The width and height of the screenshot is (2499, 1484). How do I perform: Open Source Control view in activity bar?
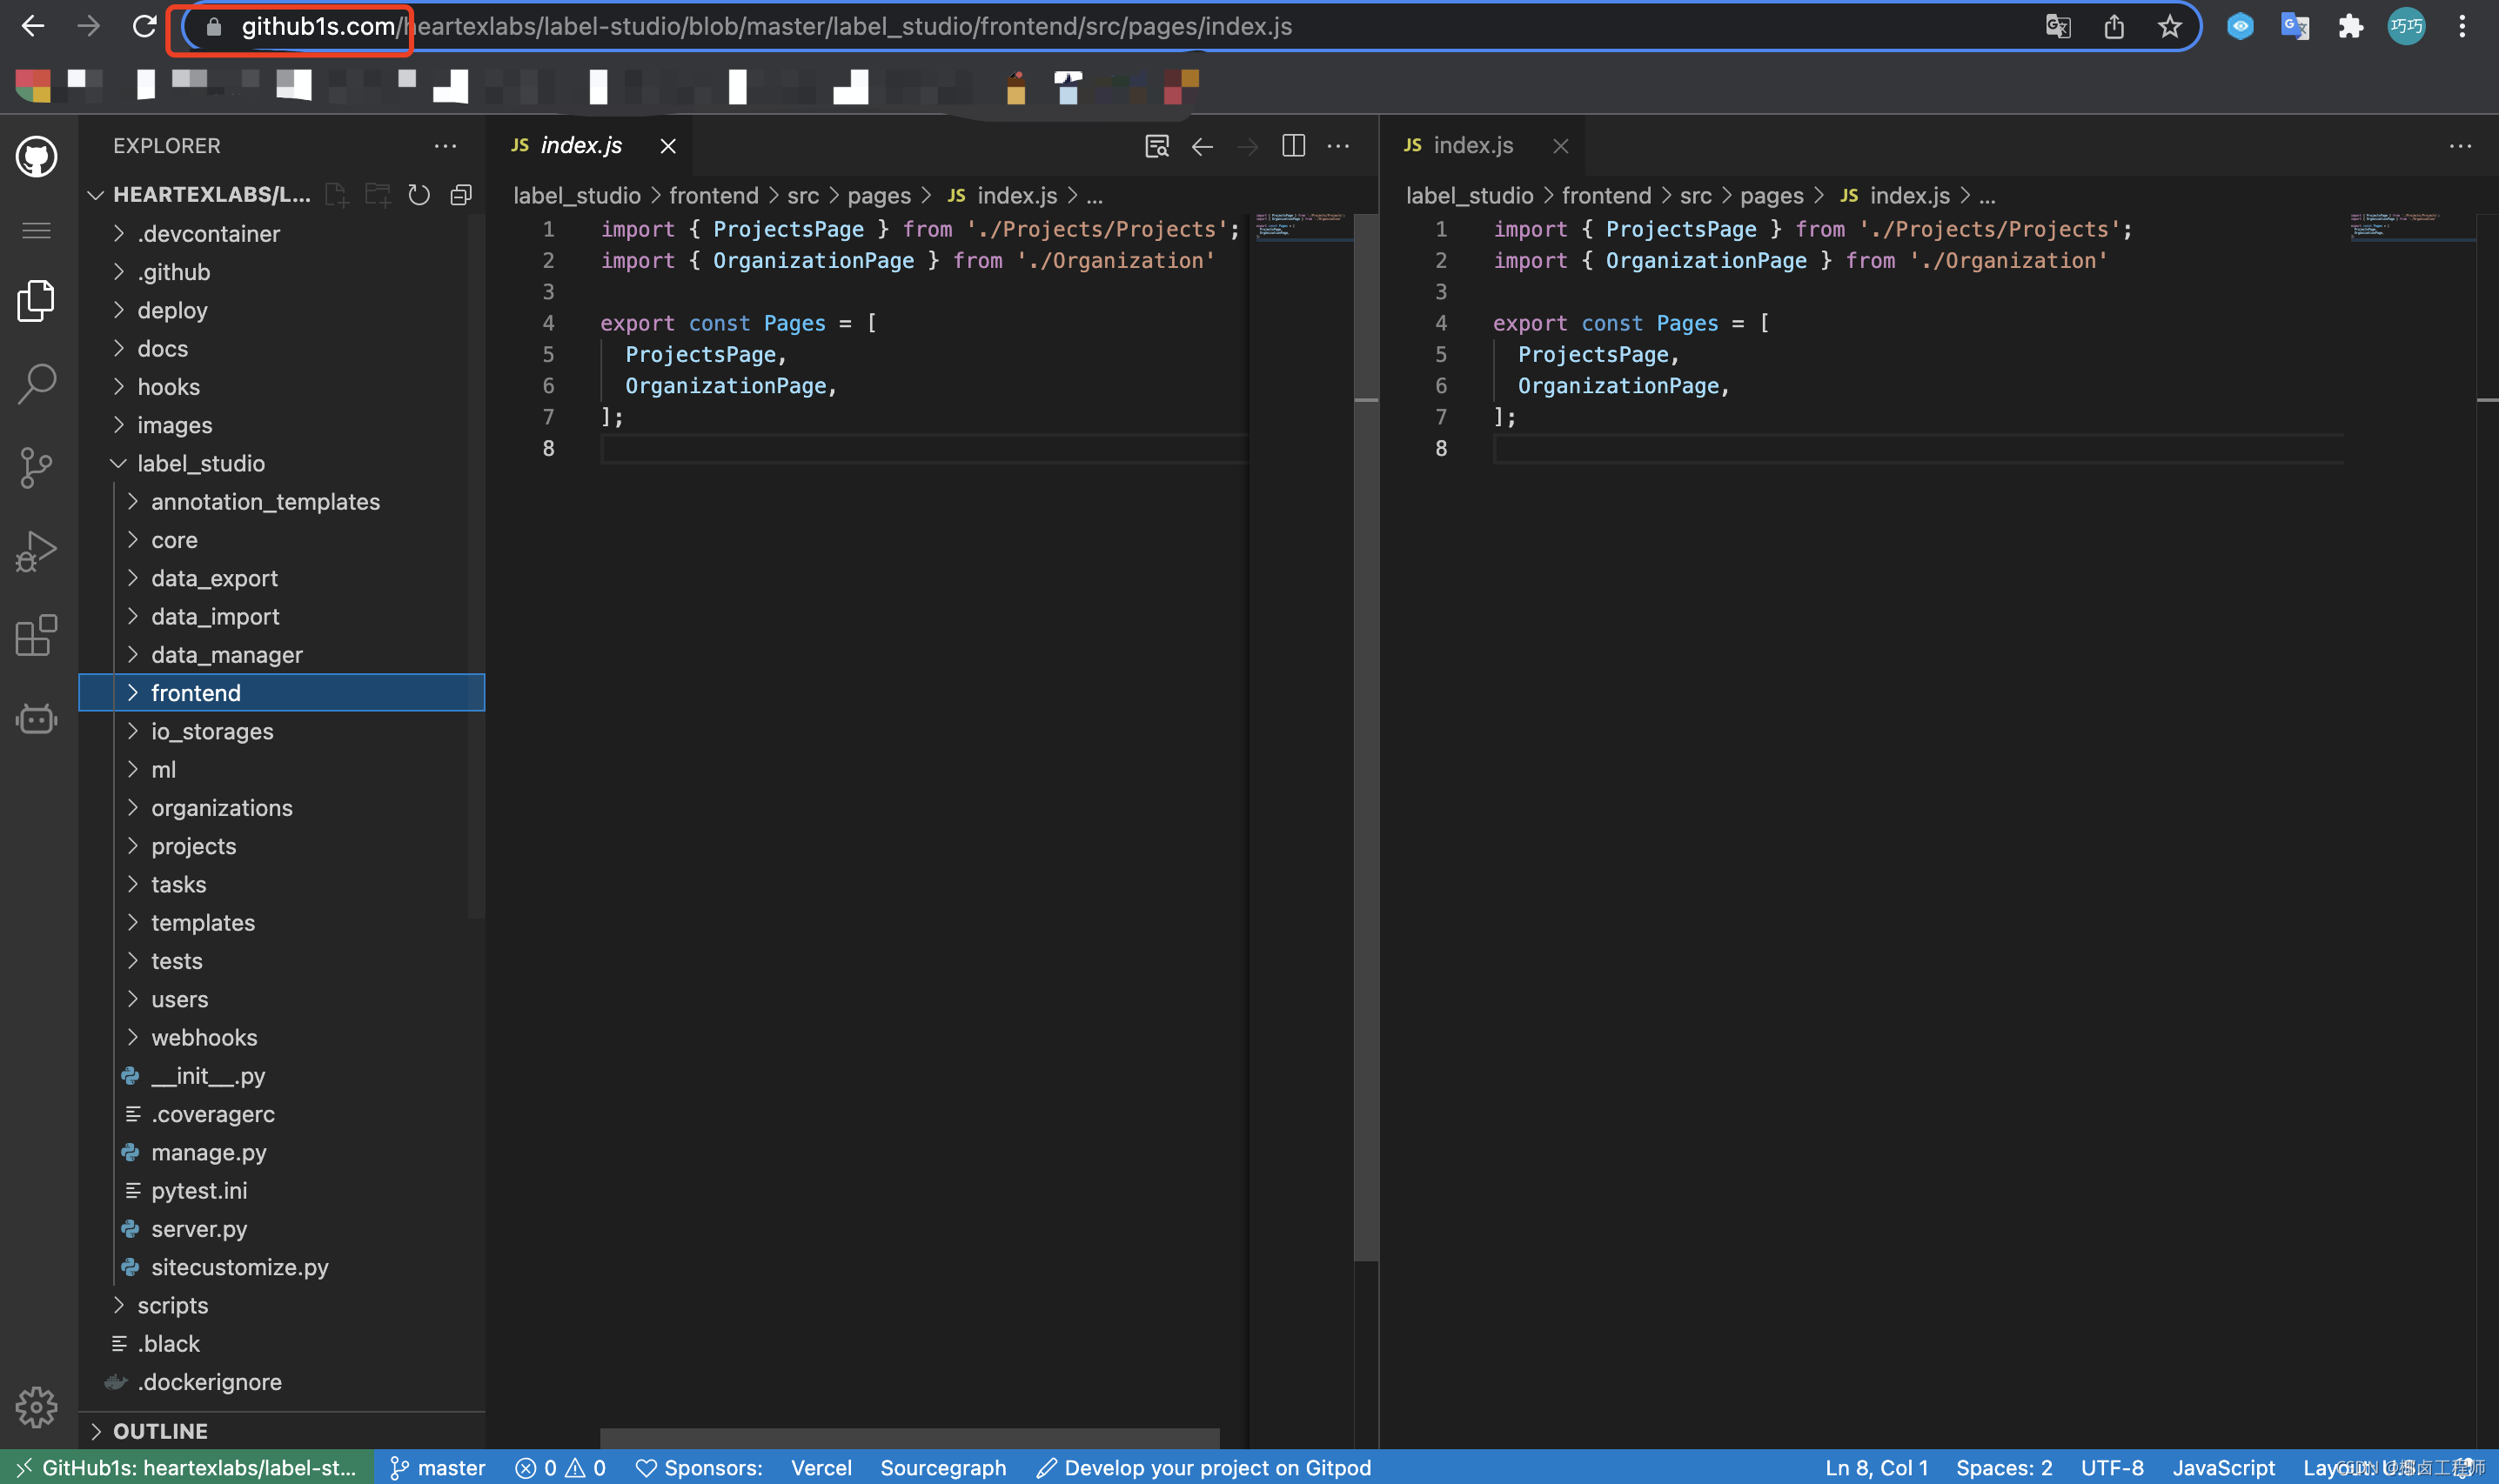37,467
